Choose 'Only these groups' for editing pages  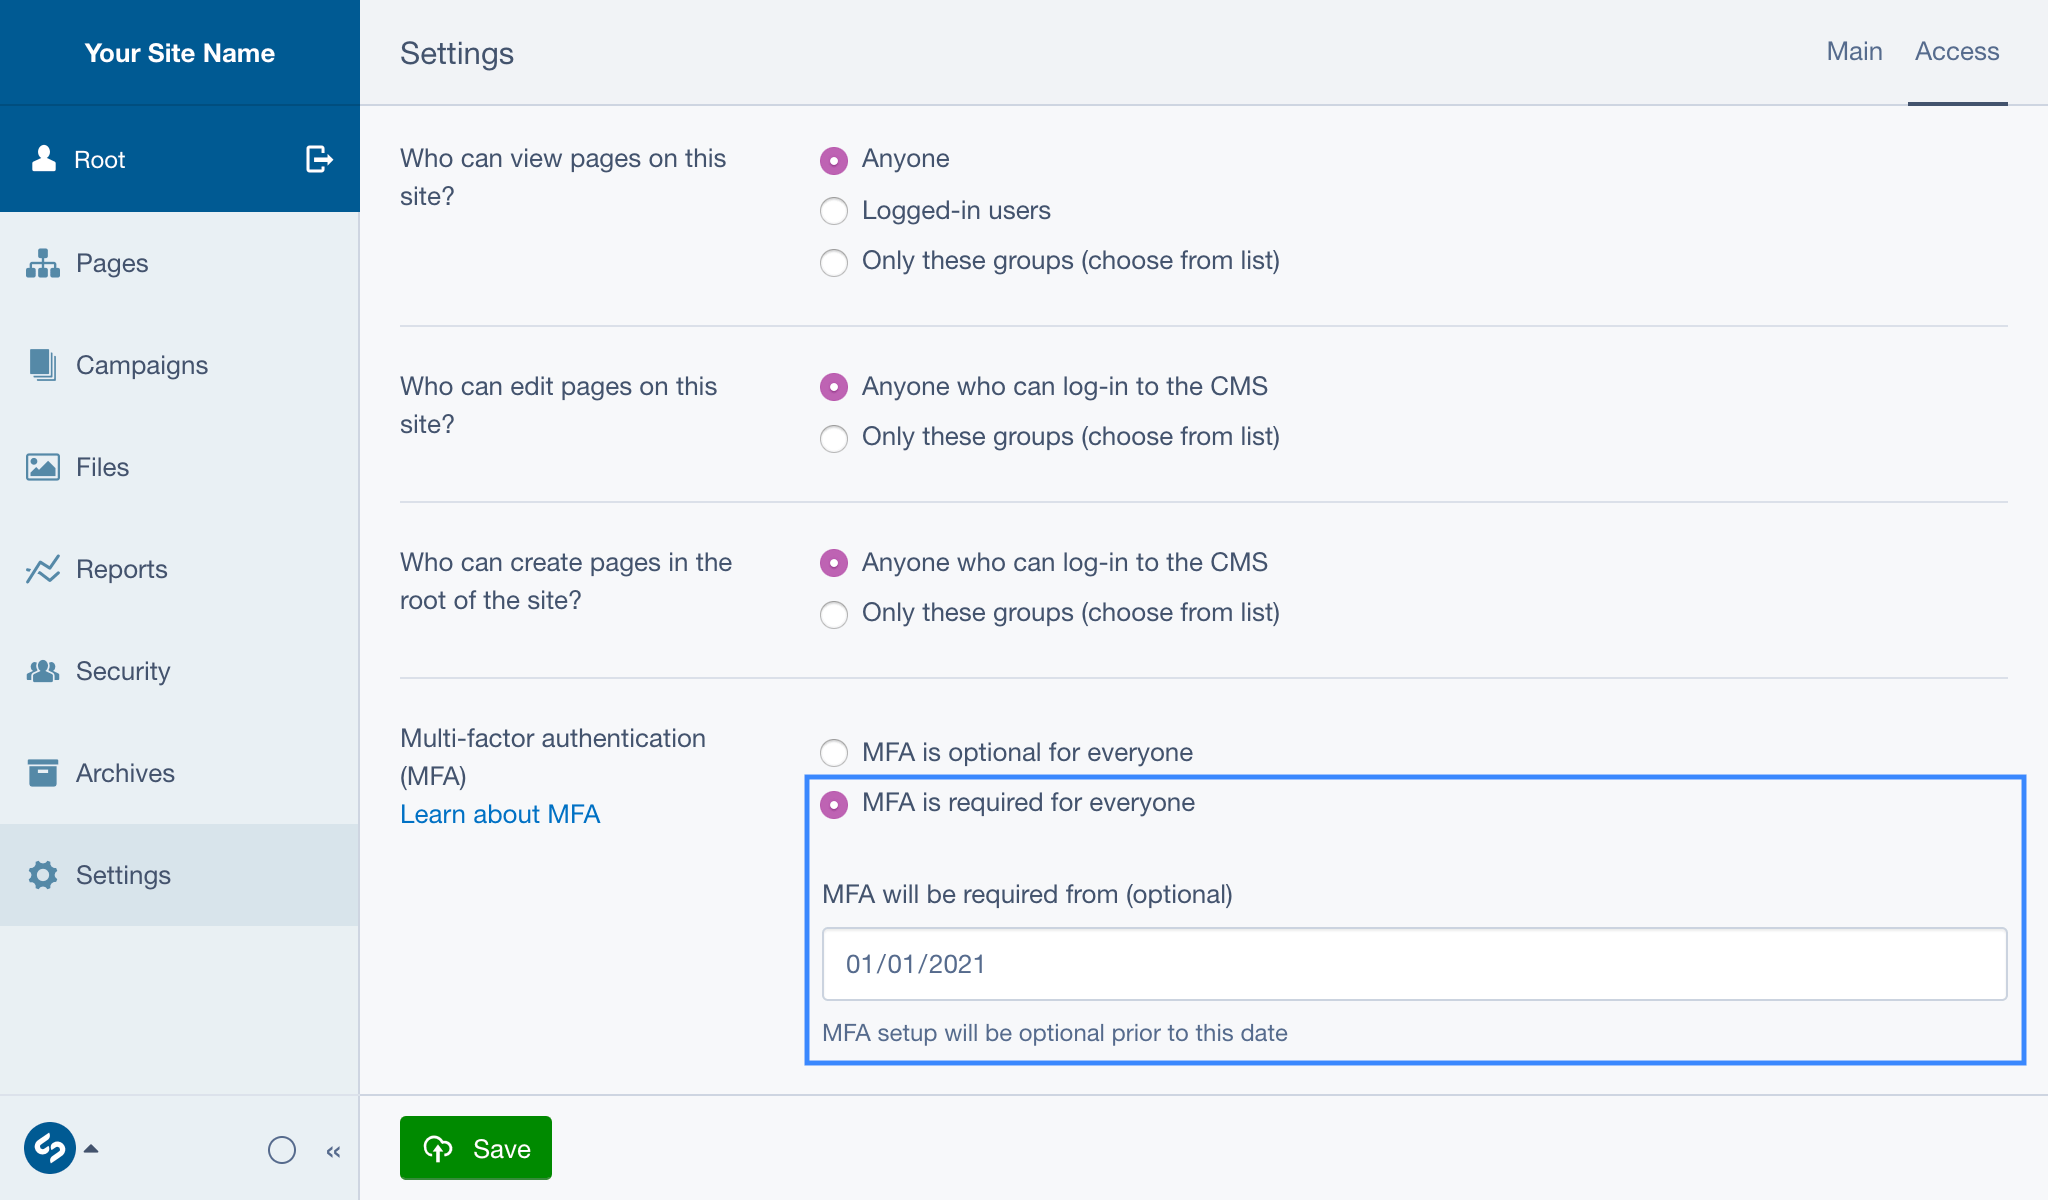pos(833,438)
